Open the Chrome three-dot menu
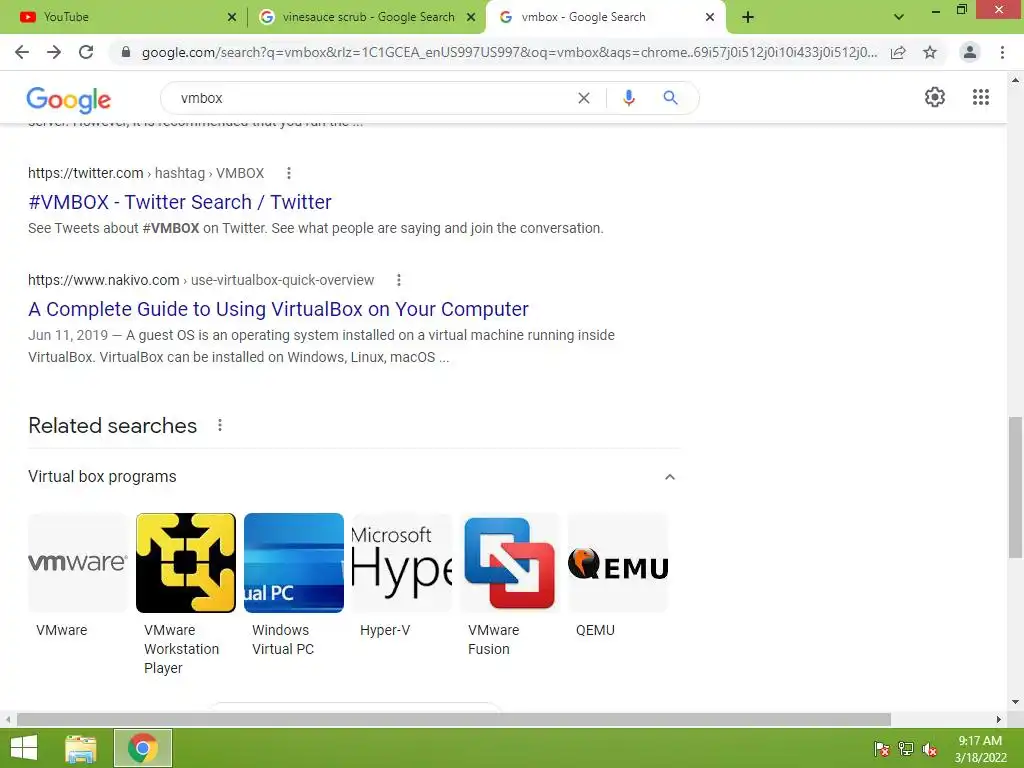The height and width of the screenshot is (768, 1024). point(1002,52)
